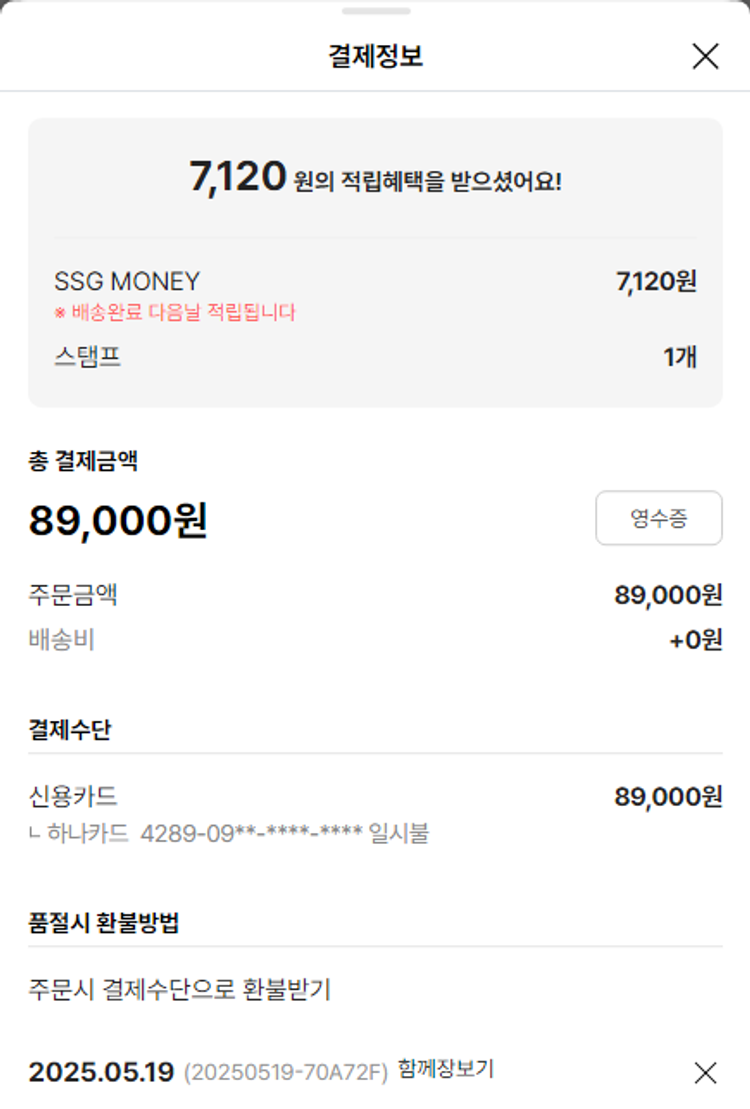Click the 7,120원 적립혜택 headline
Image resolution: width=750 pixels, height=1109 pixels.
click(375, 179)
